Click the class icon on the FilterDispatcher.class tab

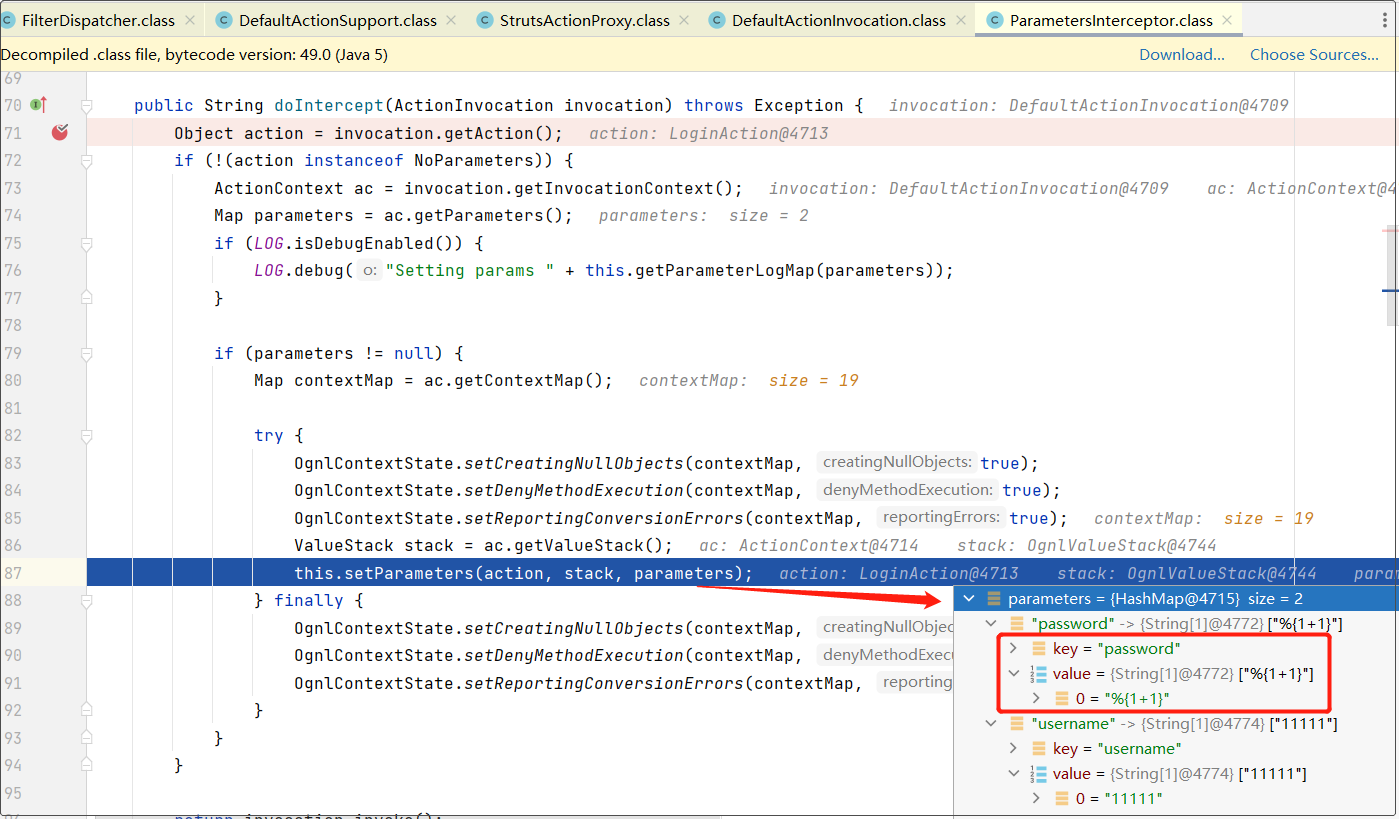[9, 20]
